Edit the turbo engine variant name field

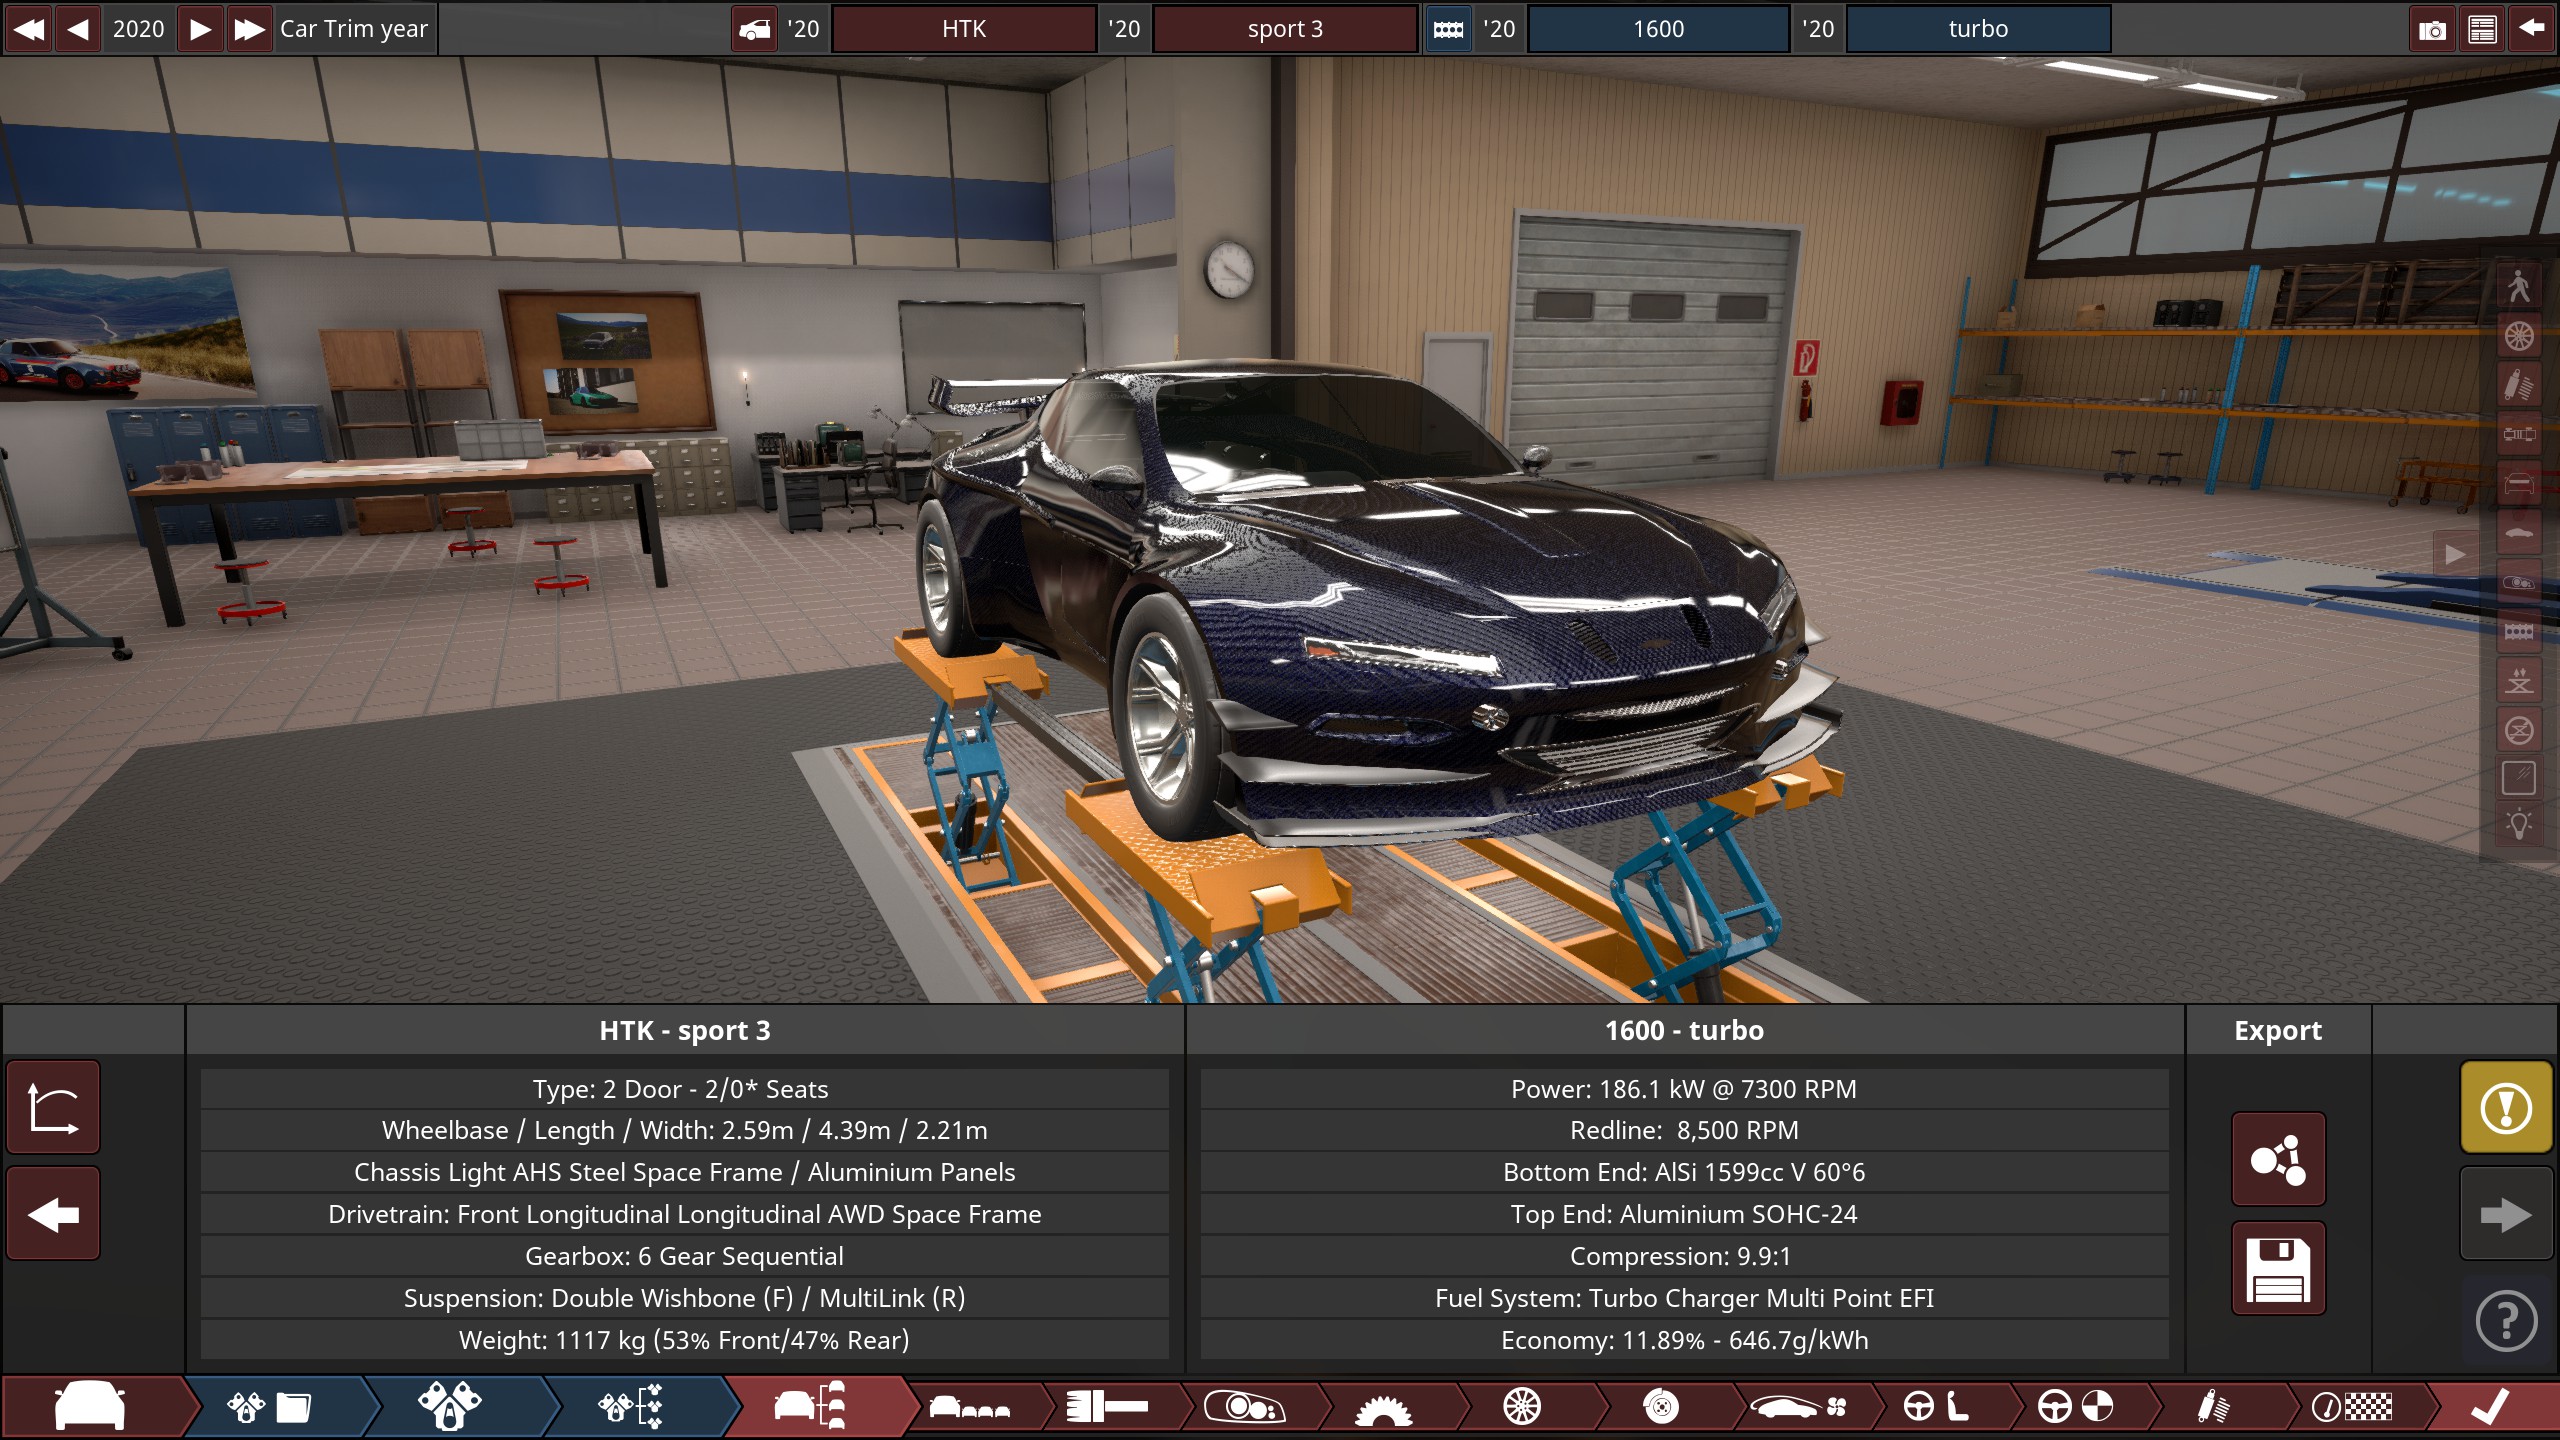click(x=1978, y=29)
